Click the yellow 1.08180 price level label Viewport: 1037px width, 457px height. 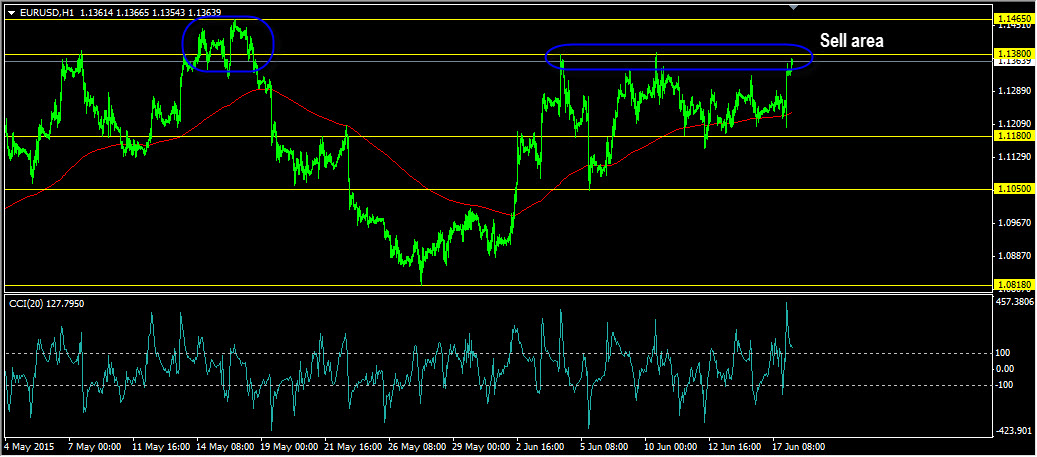[1014, 285]
